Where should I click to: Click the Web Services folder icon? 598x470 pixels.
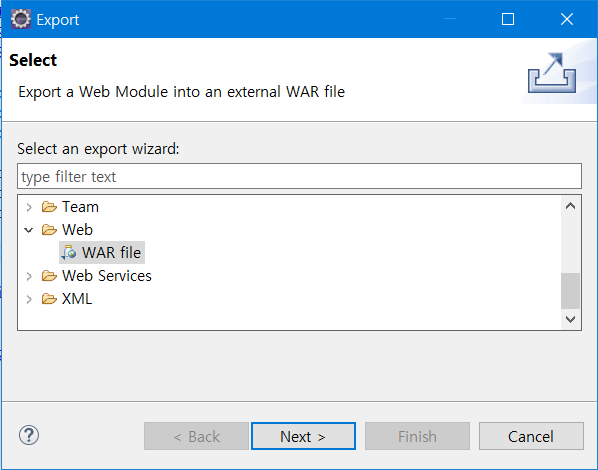click(x=49, y=276)
